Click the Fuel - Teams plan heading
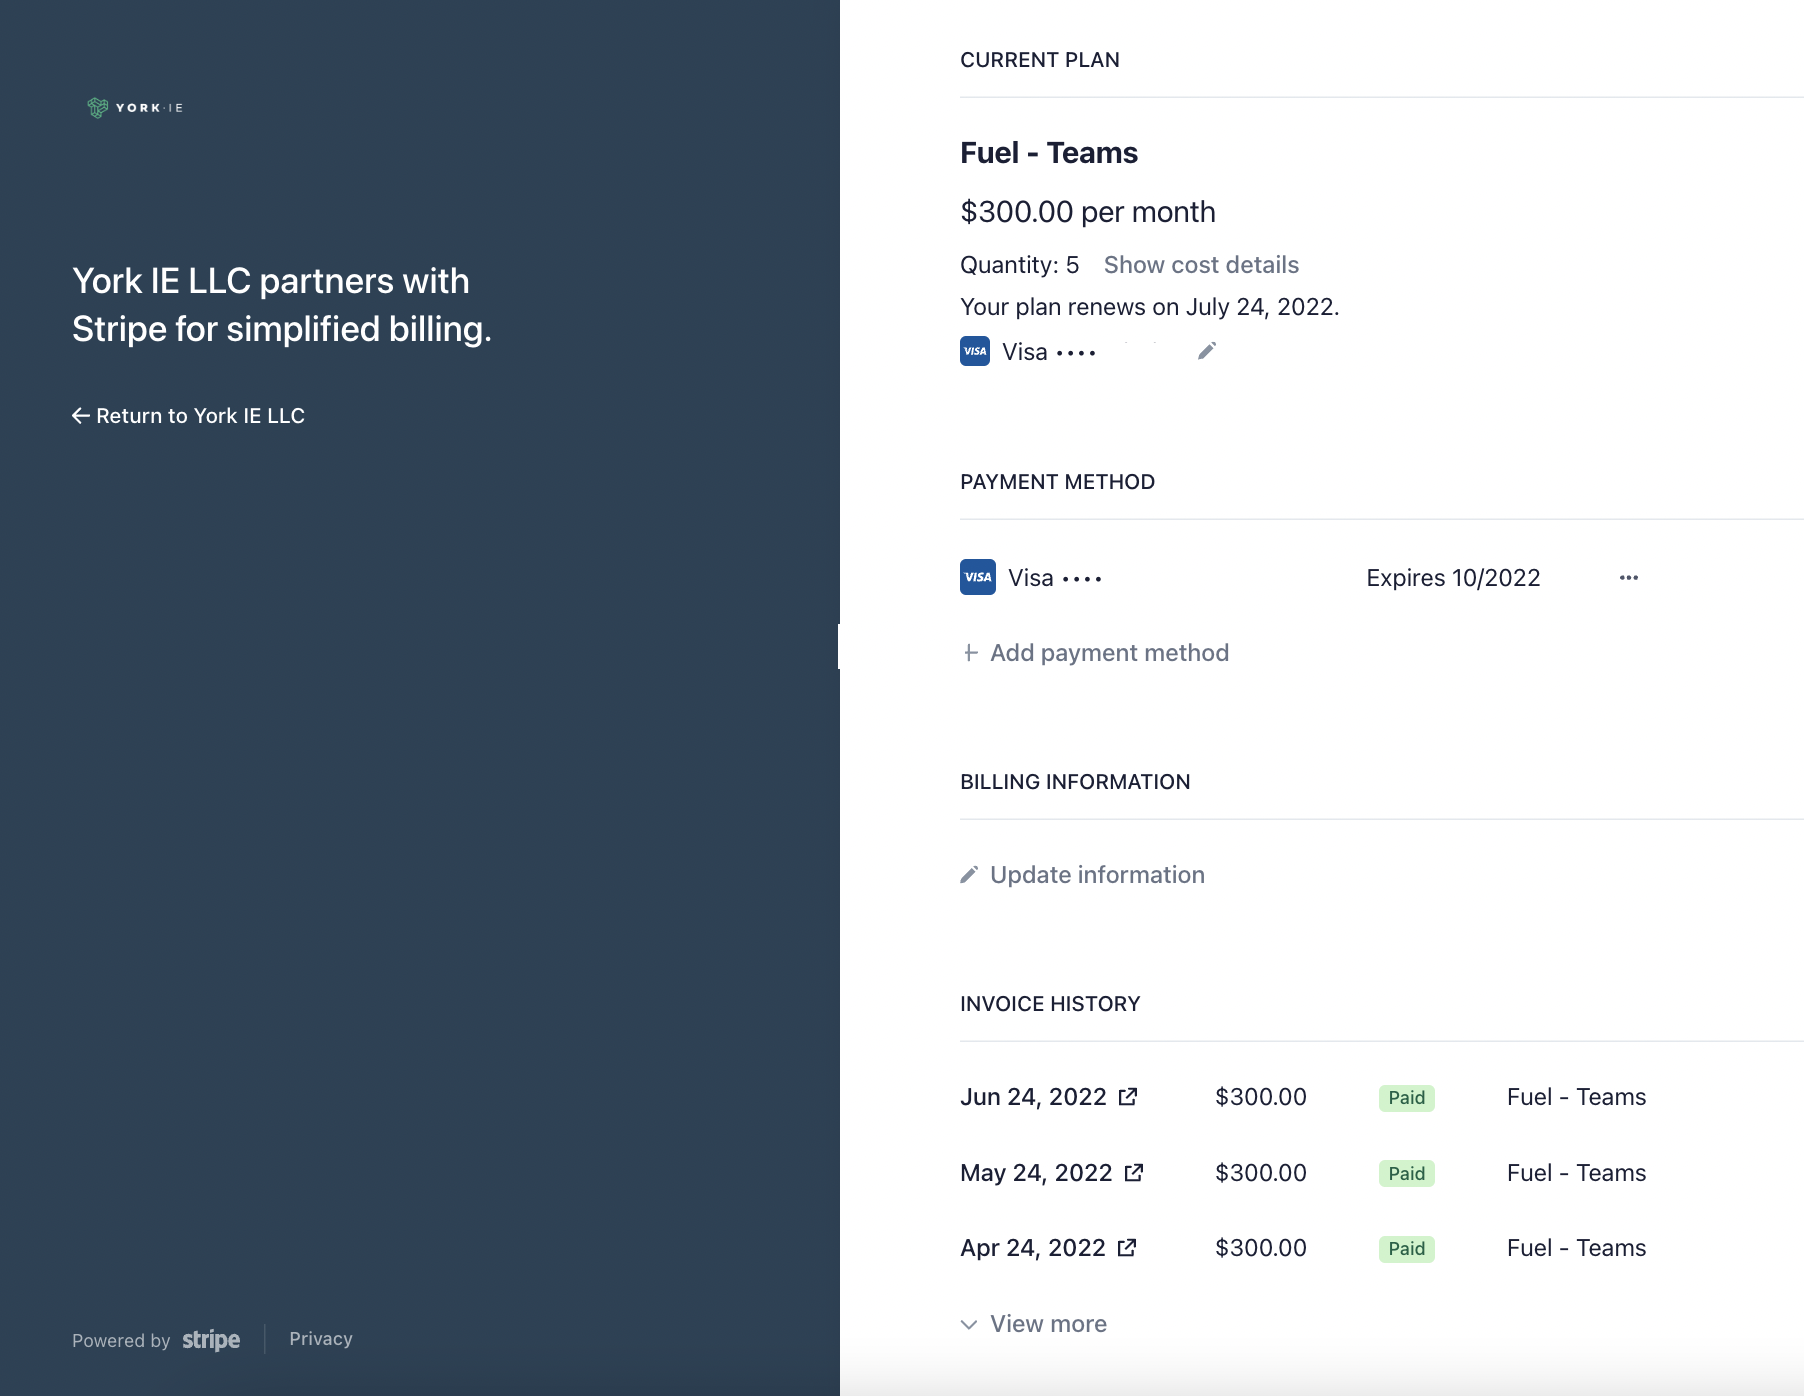This screenshot has width=1804, height=1396. coord(1049,153)
